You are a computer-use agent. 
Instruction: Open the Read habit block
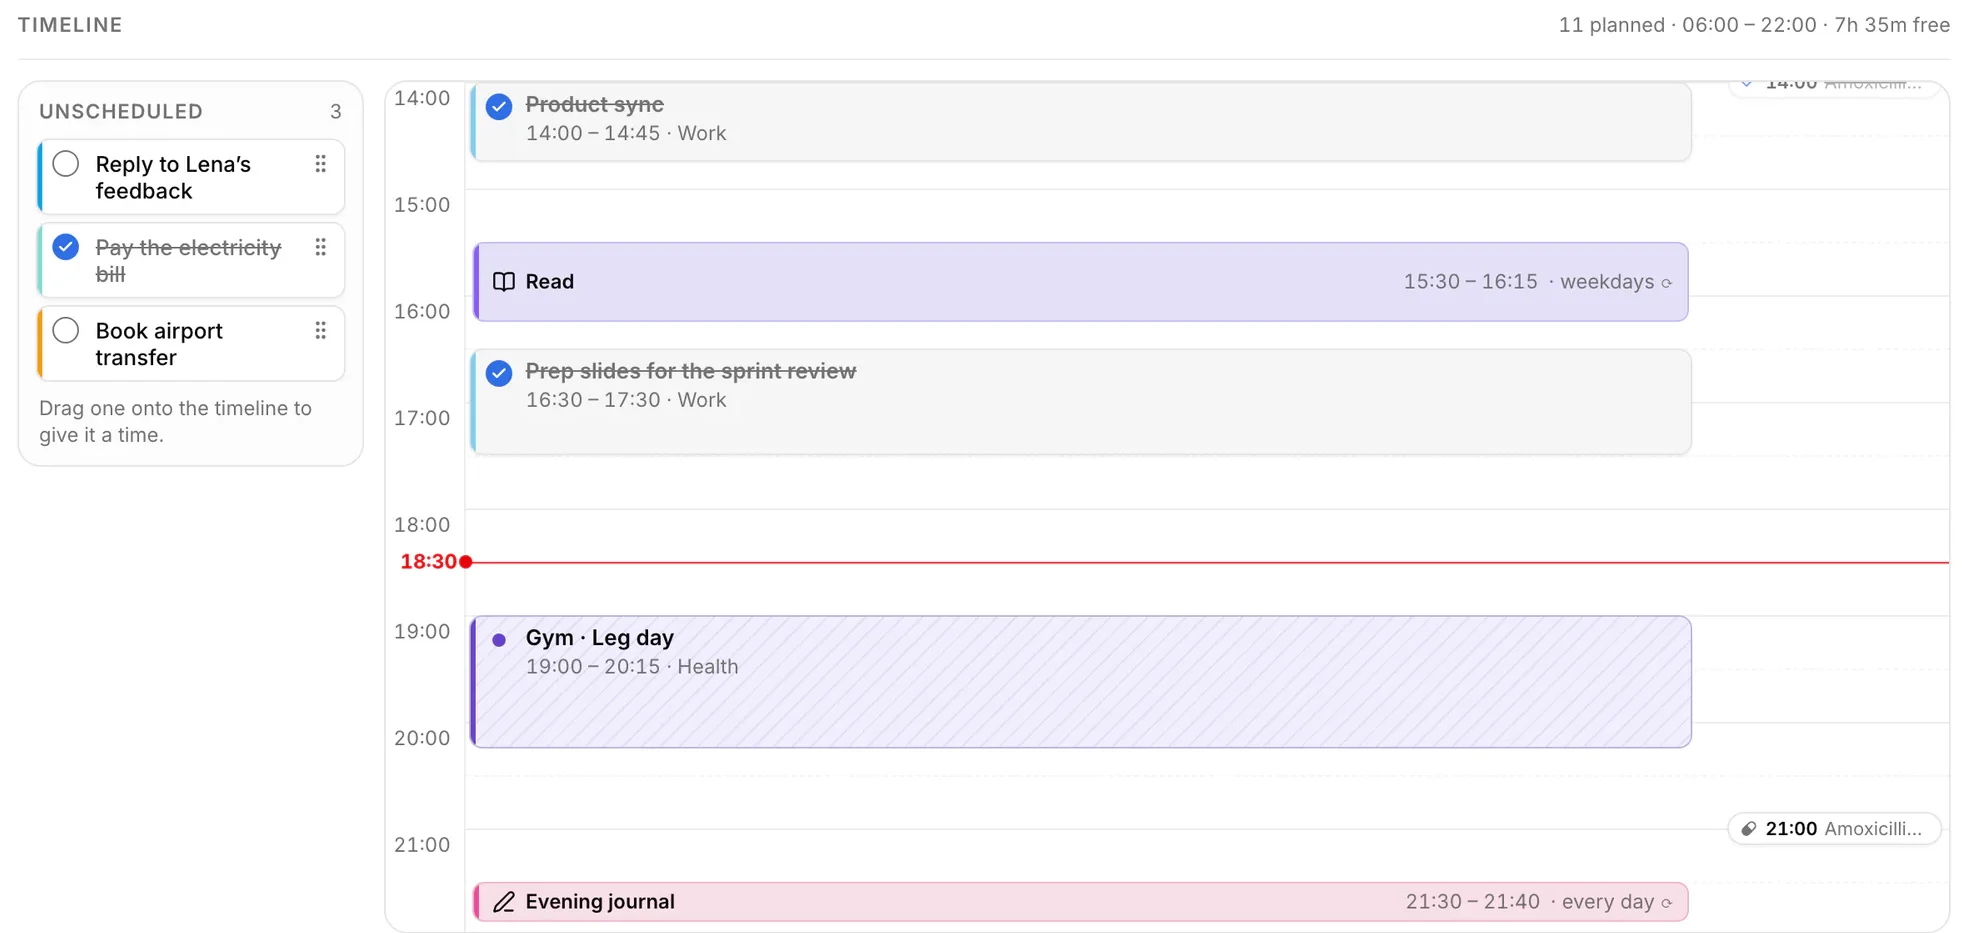pyautogui.click(x=1080, y=282)
